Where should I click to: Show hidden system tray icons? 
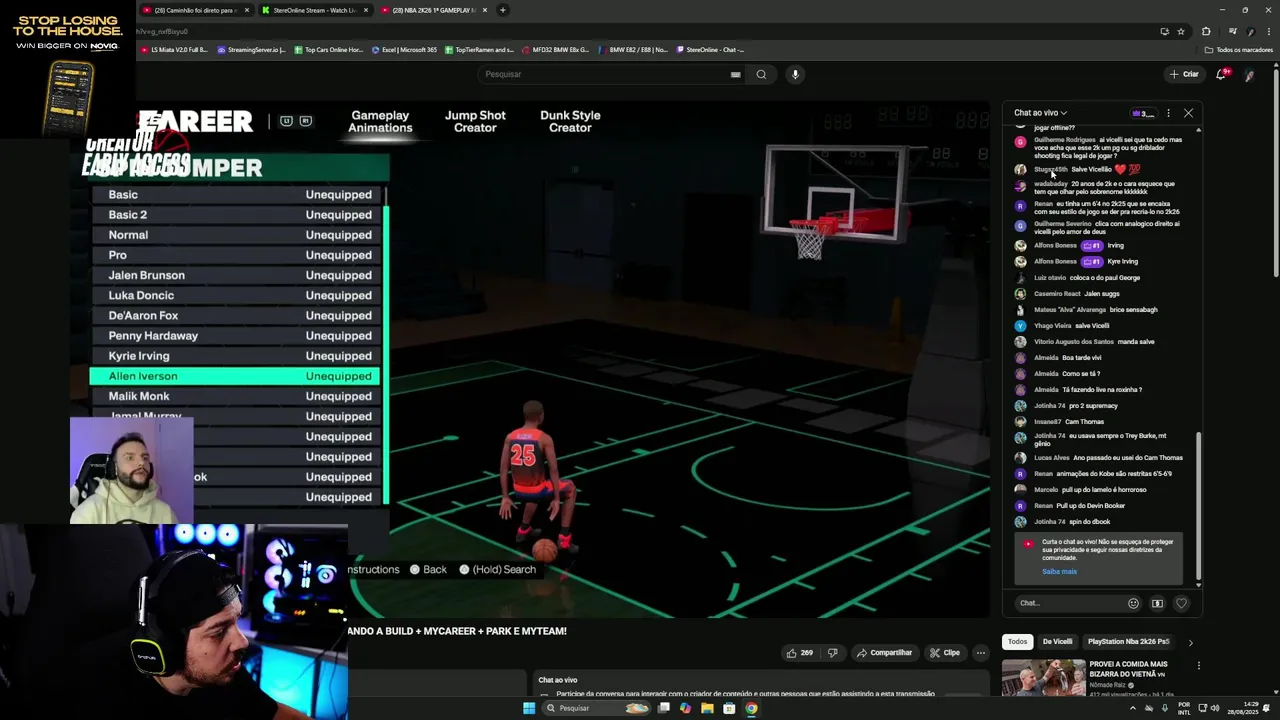click(x=1132, y=708)
